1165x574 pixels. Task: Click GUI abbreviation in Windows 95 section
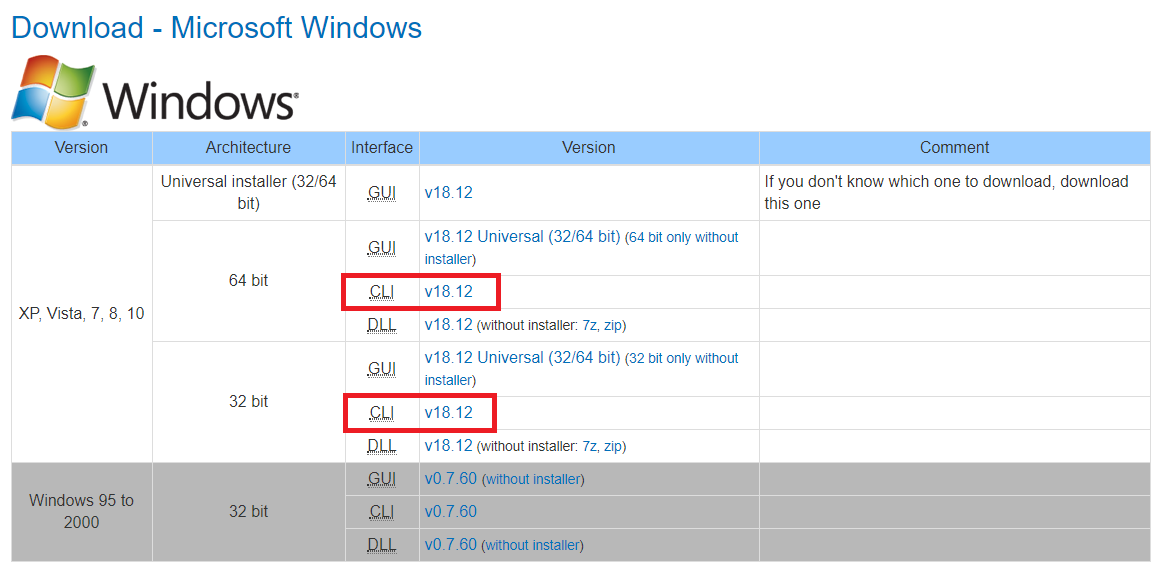(382, 479)
